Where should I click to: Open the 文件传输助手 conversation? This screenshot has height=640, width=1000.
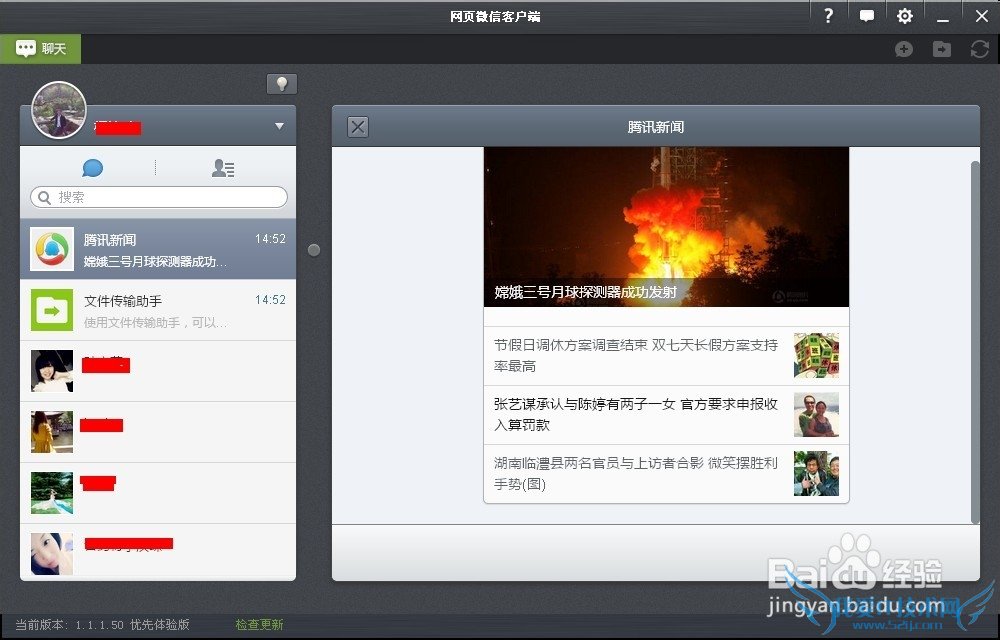pos(158,310)
